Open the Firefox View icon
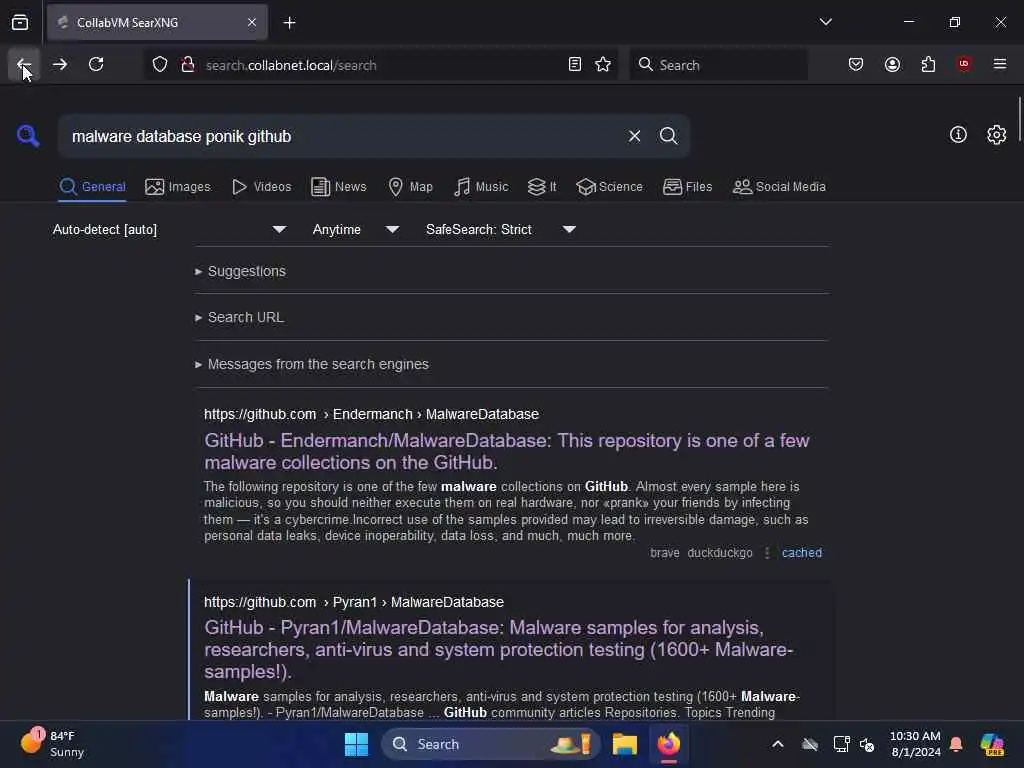The image size is (1024, 768). [20, 23]
